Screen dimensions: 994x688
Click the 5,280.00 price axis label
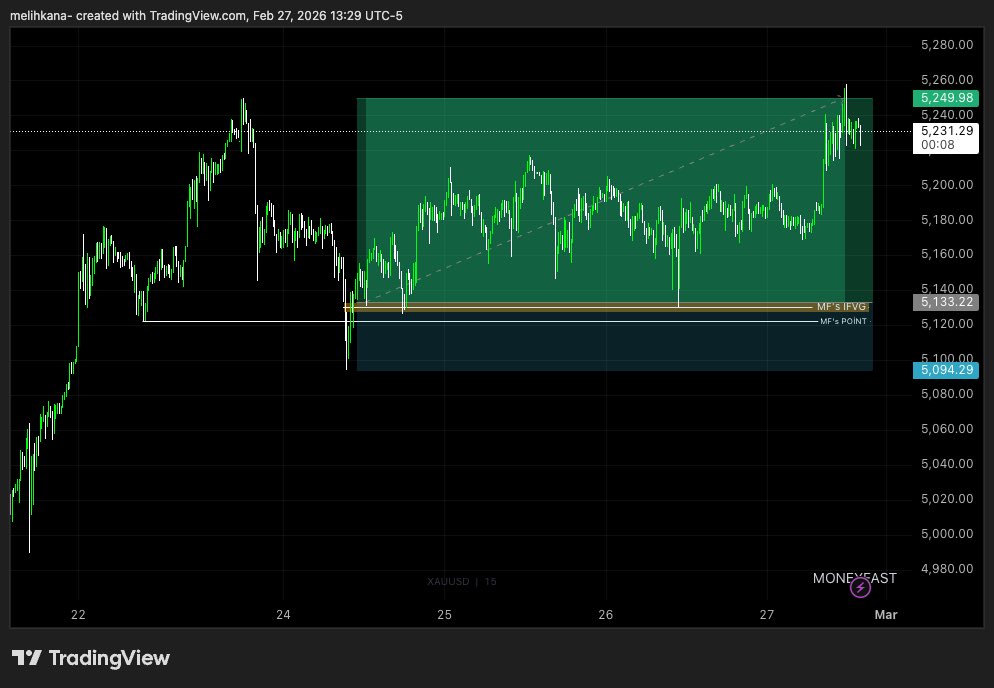(x=946, y=45)
